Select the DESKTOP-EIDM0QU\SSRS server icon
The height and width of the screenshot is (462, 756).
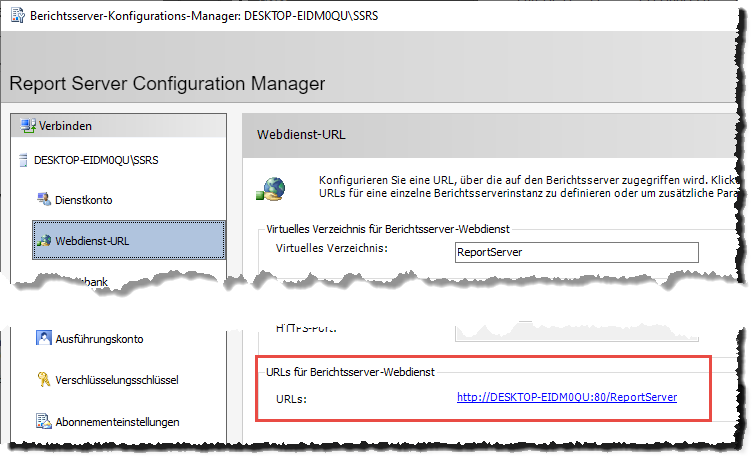[23, 160]
